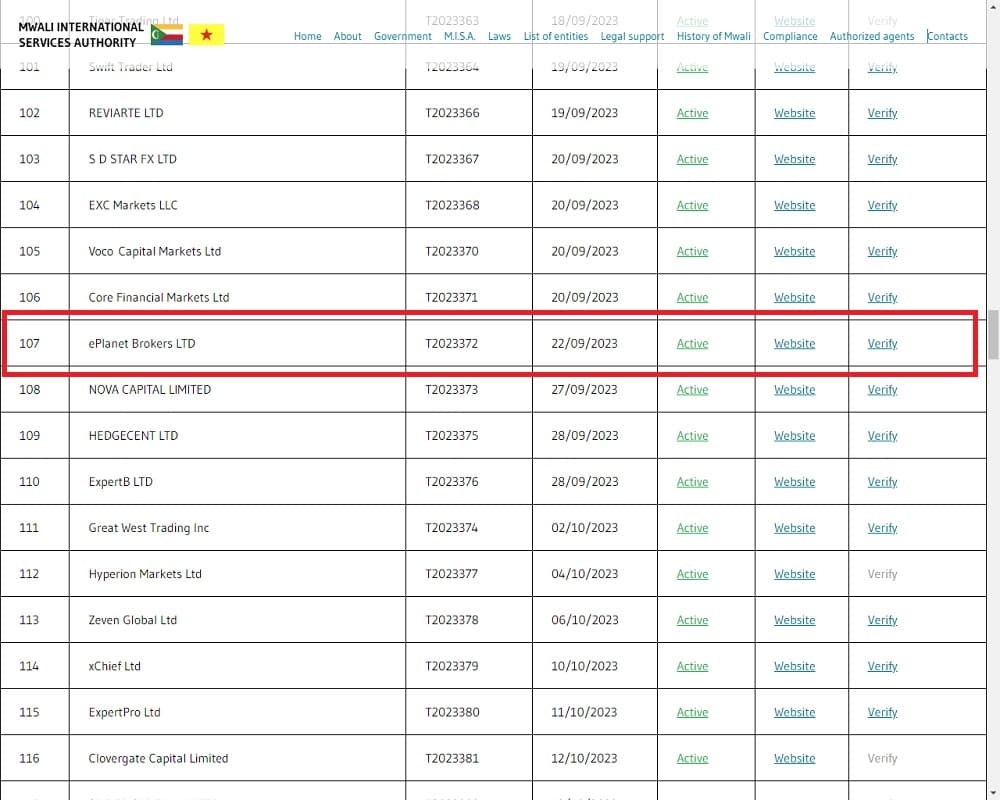Open the Contacts menu item
Image resolution: width=1000 pixels, height=800 pixels.
coord(947,36)
